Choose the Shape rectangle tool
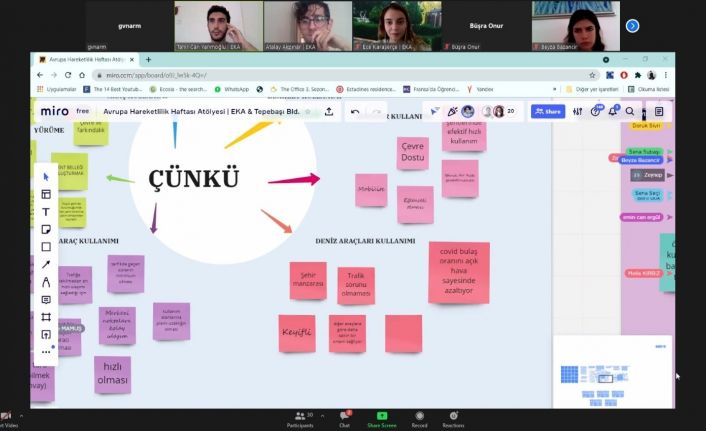Image resolution: width=706 pixels, height=431 pixels. point(46,247)
